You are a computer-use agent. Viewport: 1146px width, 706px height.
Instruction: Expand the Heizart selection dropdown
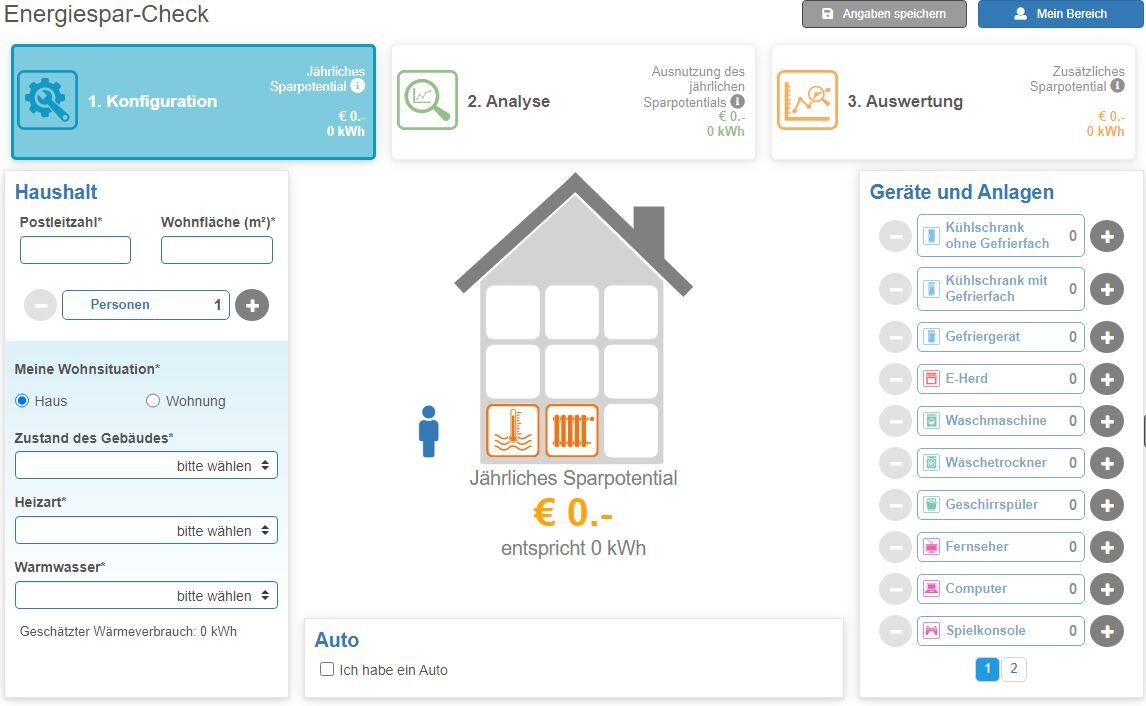click(146, 531)
